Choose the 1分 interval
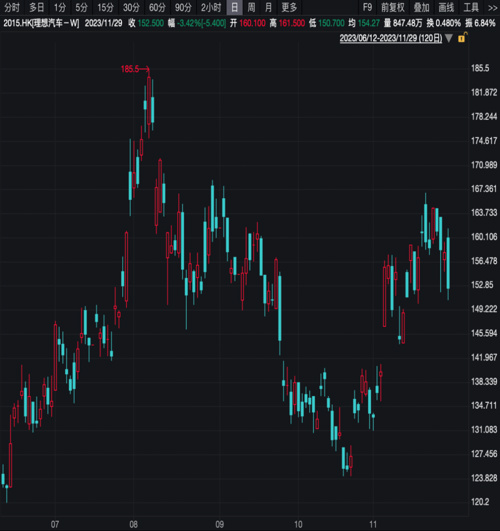The height and width of the screenshot is (531, 500). point(60,7)
